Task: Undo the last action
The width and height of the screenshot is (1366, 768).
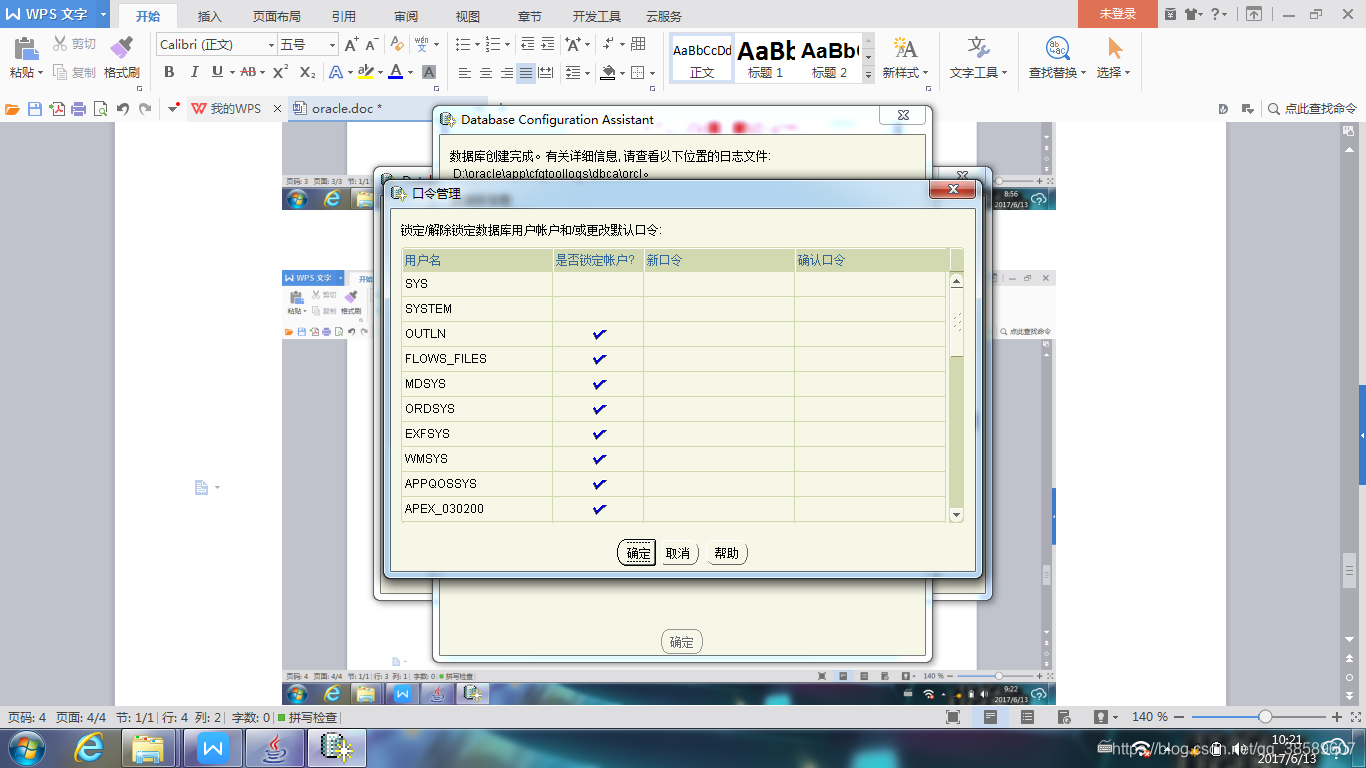Action: coord(122,109)
